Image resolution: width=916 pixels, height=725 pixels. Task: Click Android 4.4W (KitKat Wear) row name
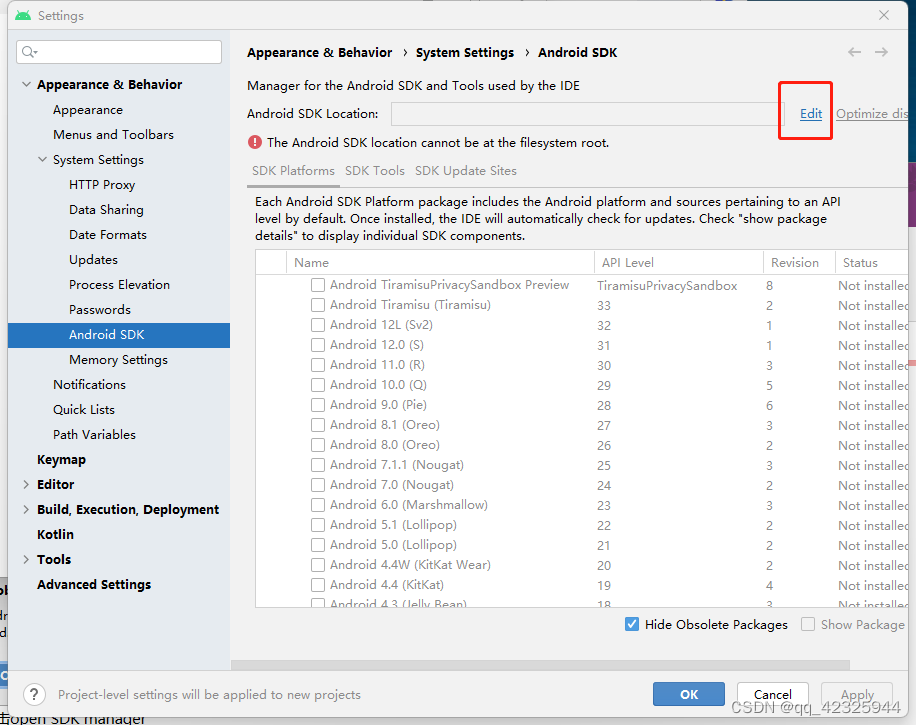point(410,564)
